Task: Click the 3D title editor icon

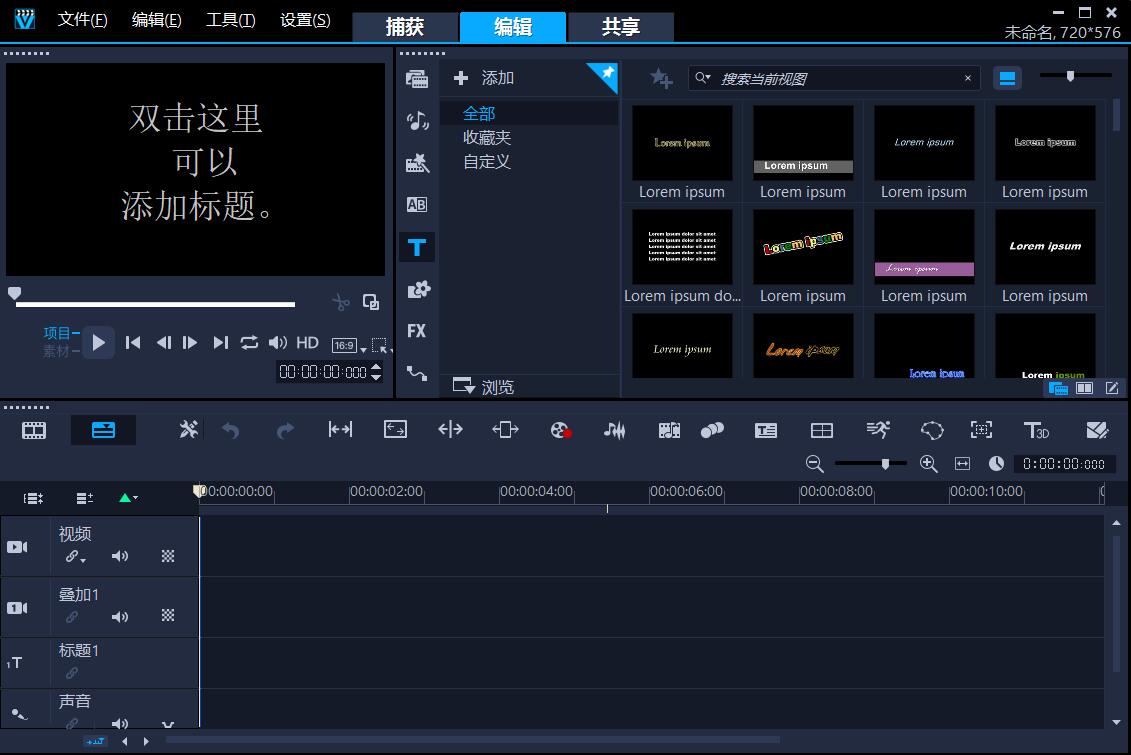Action: 1036,430
